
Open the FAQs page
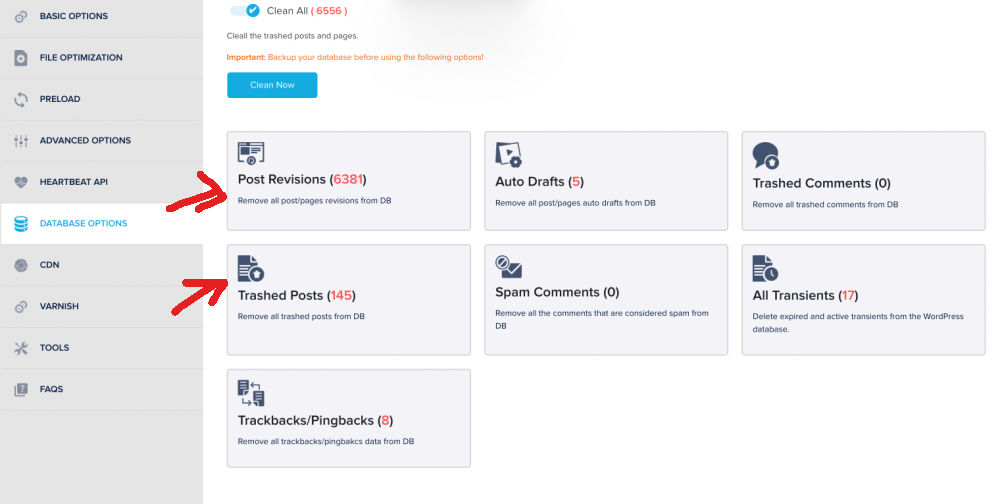coord(101,390)
